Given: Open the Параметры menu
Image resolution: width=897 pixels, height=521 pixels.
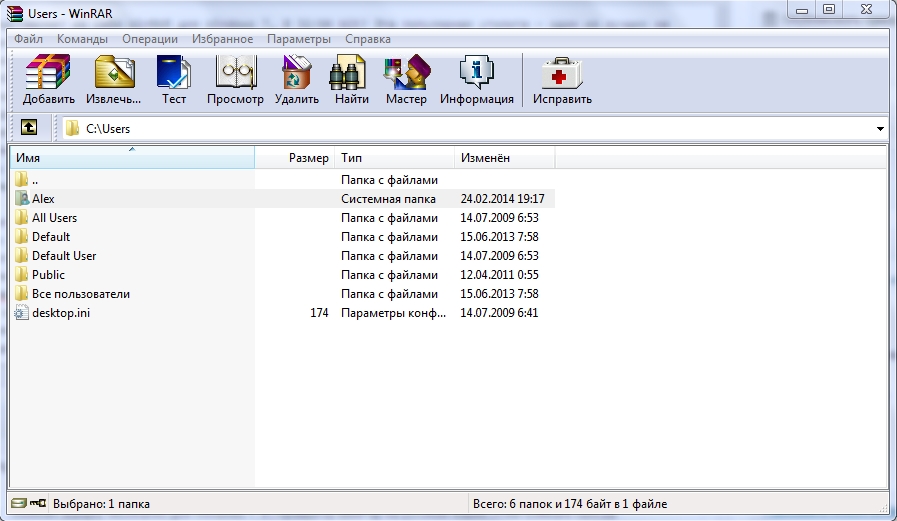Looking at the screenshot, I should point(299,39).
